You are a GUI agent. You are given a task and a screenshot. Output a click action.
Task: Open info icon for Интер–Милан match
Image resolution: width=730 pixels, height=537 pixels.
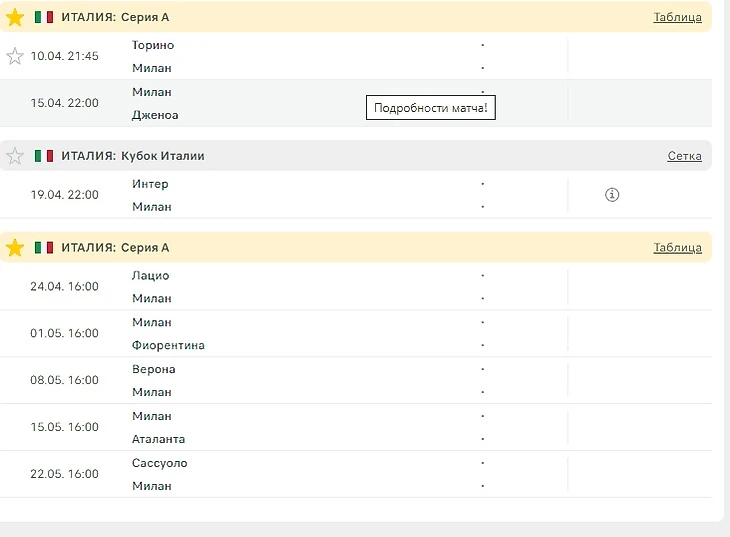[612, 195]
